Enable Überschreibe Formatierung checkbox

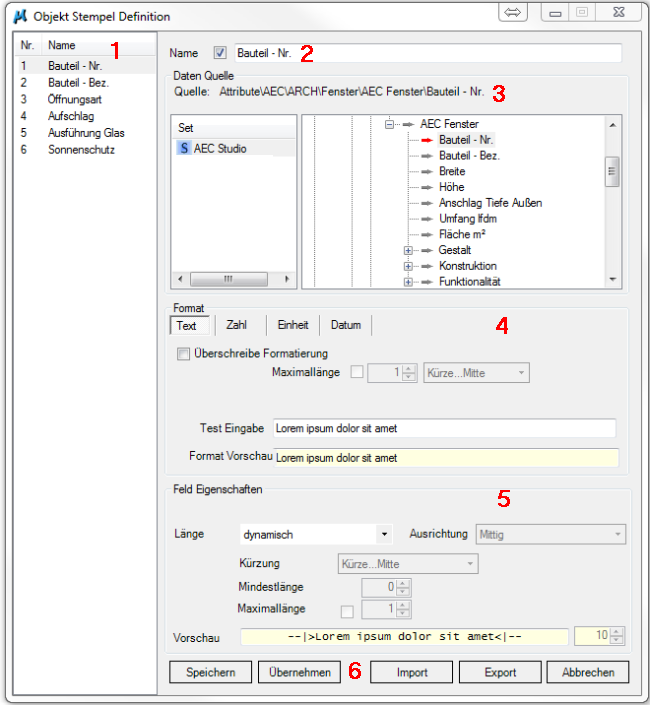(183, 354)
